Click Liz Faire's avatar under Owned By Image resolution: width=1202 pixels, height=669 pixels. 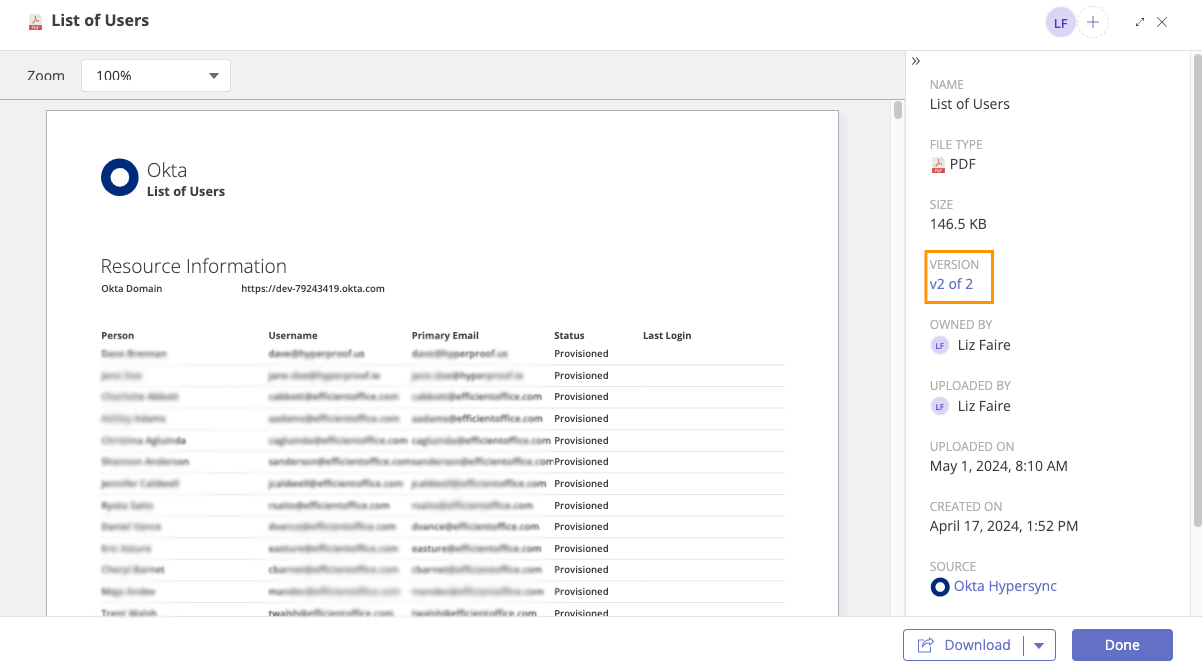coord(939,345)
